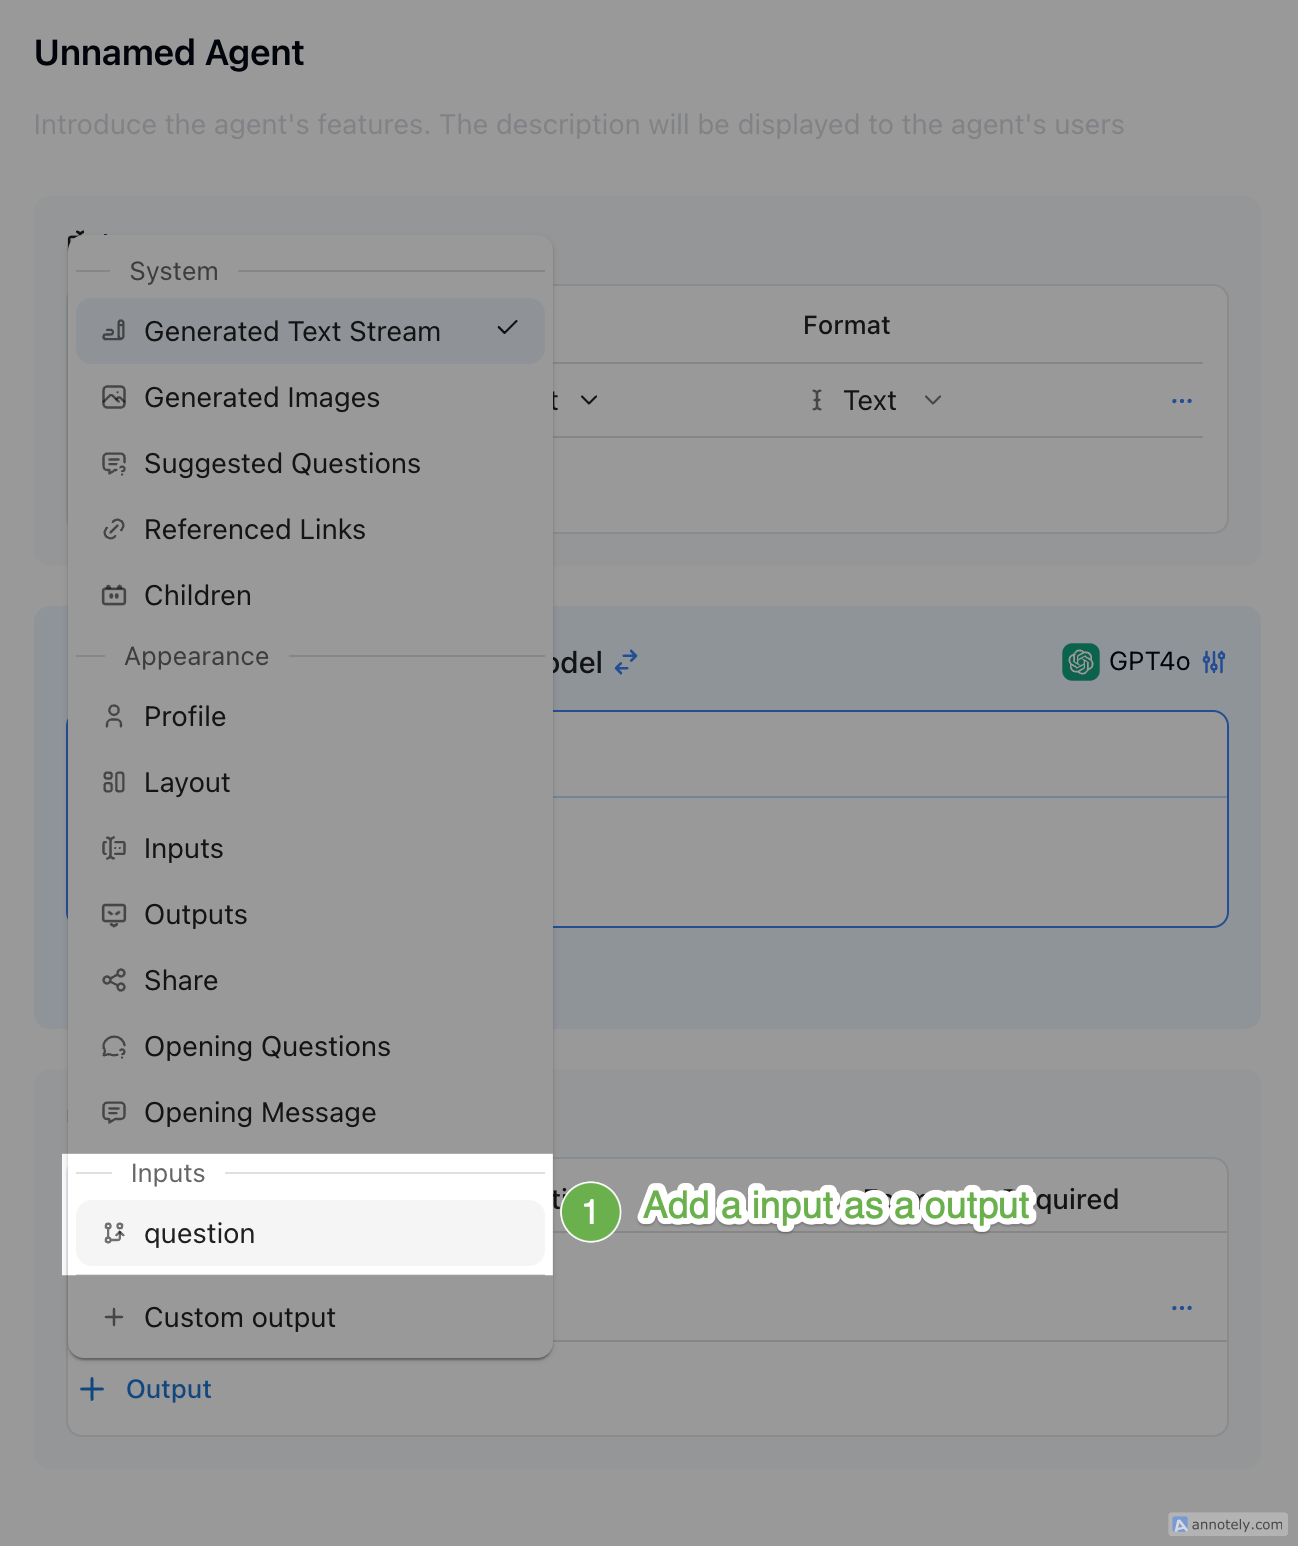Open the three-dot menu in Format row
The height and width of the screenshot is (1546, 1298).
(1181, 401)
